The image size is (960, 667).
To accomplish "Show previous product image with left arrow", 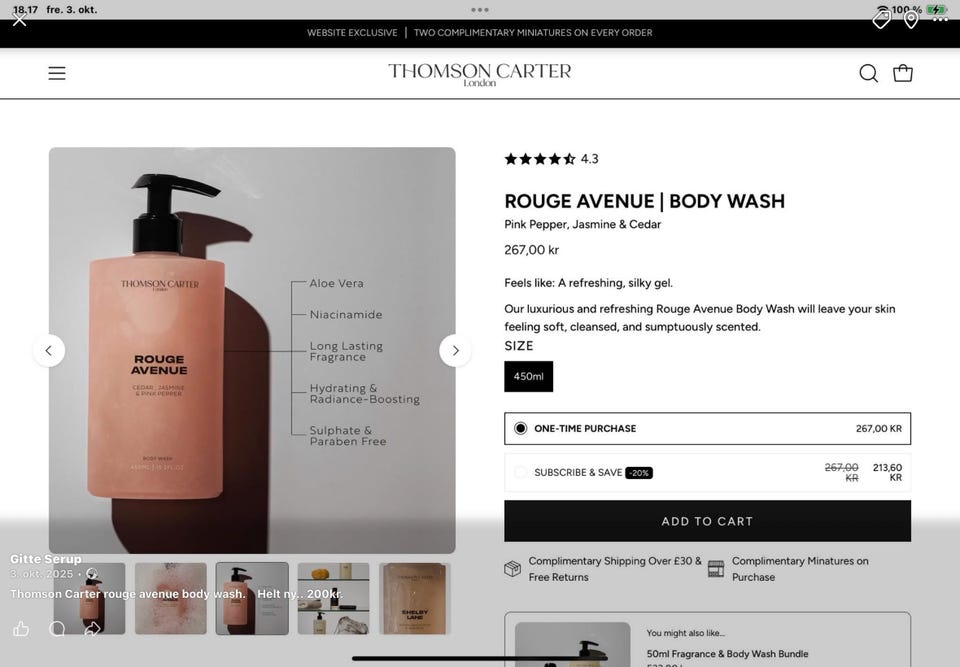I will 49,350.
